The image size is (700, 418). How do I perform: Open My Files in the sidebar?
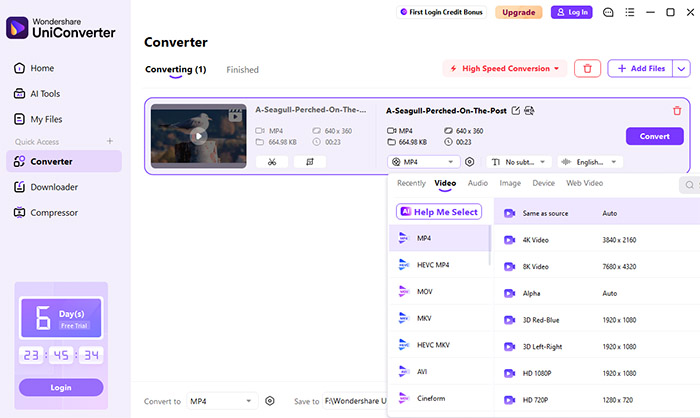point(38,119)
